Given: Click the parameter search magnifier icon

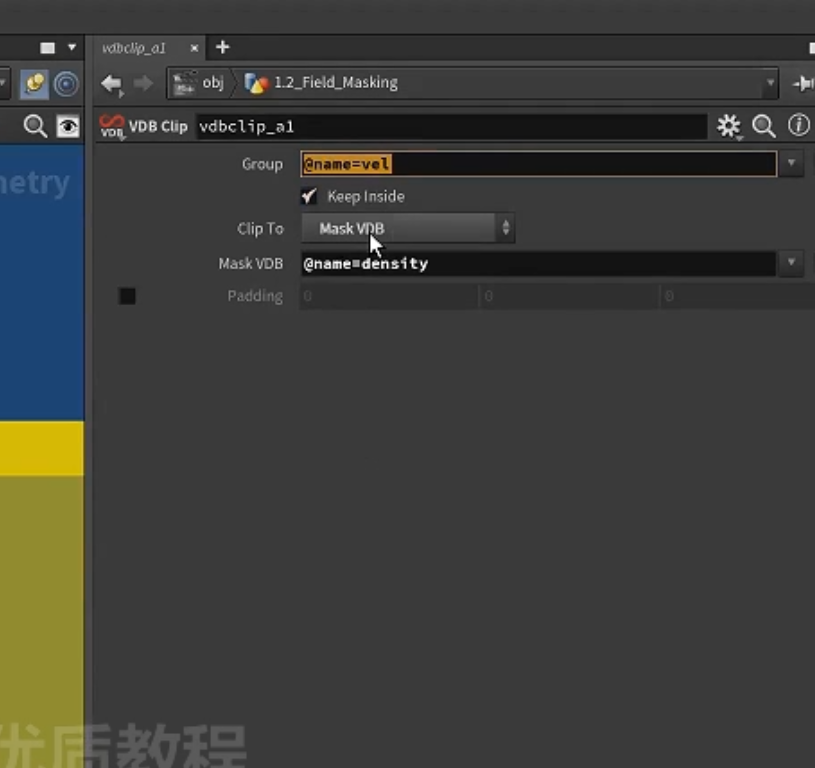Looking at the screenshot, I should click(x=764, y=126).
